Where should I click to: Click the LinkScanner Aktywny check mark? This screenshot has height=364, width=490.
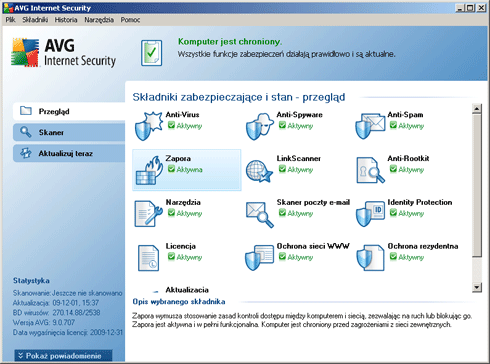pos(282,169)
